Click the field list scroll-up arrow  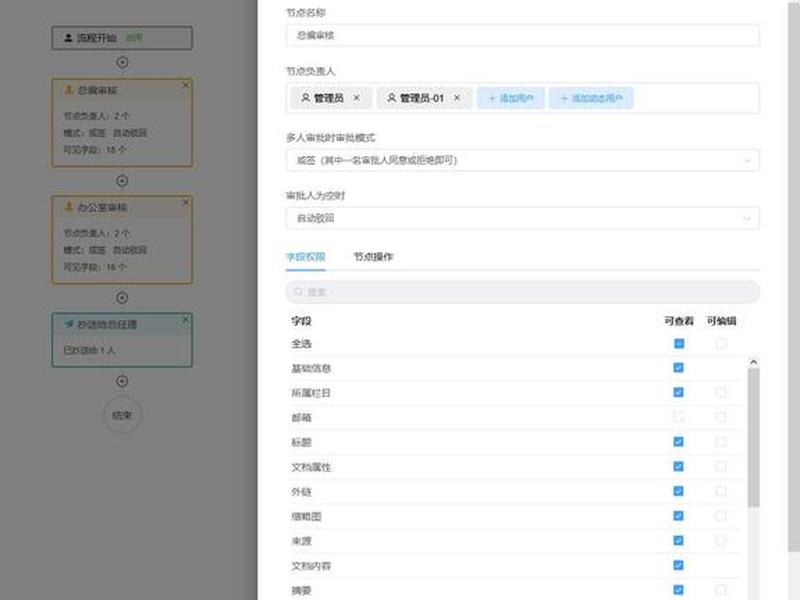(753, 362)
